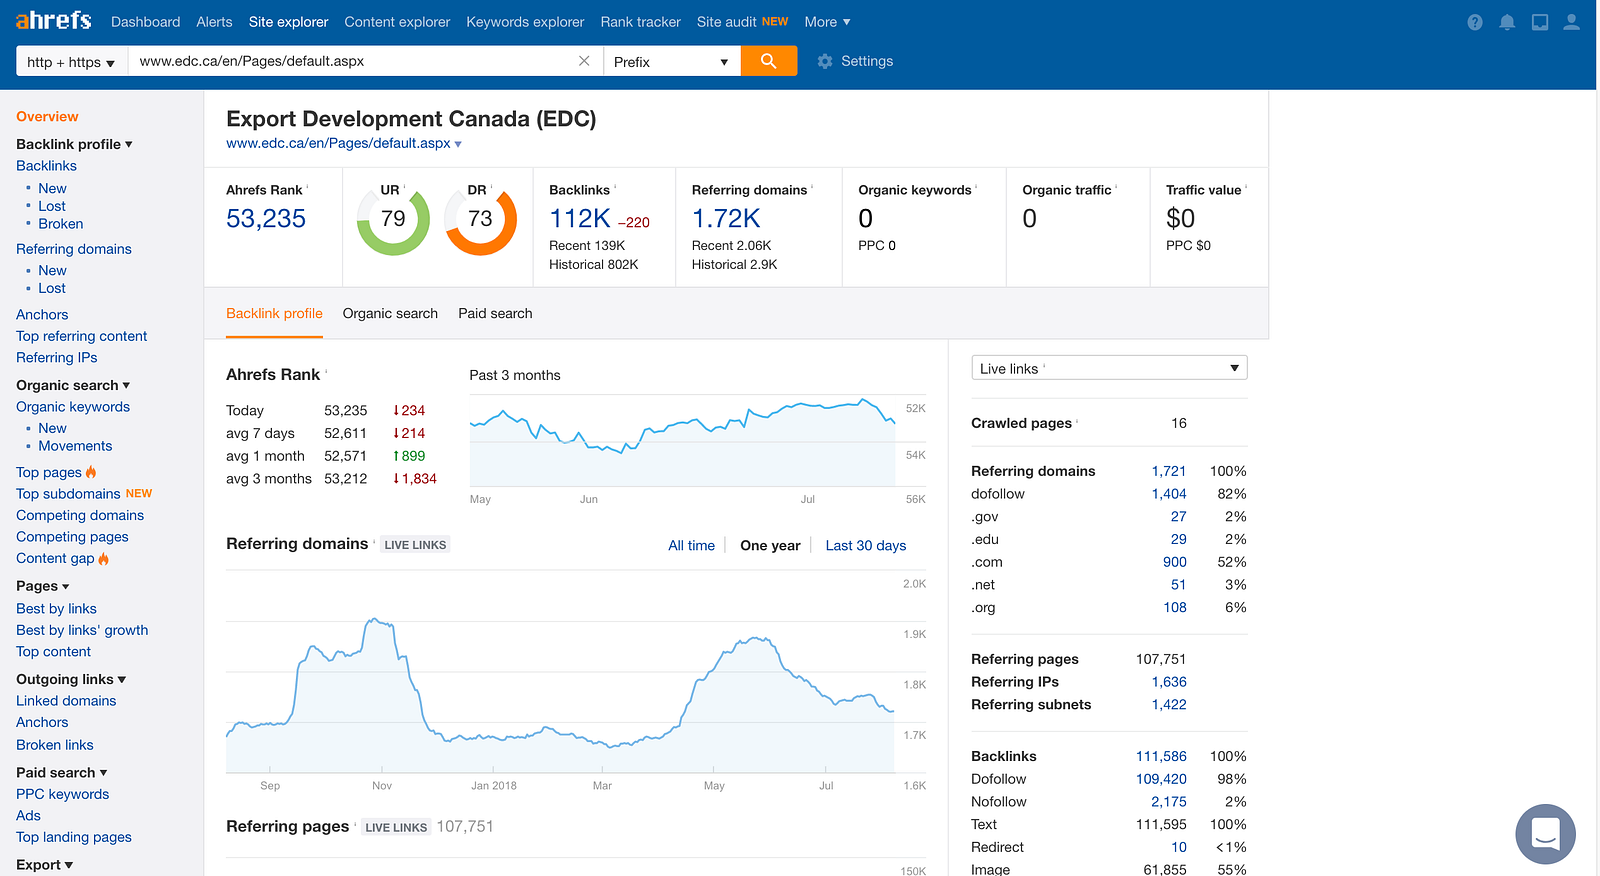Screen dimensions: 1600x876
Task: Click the URL input field
Action: coord(350,61)
